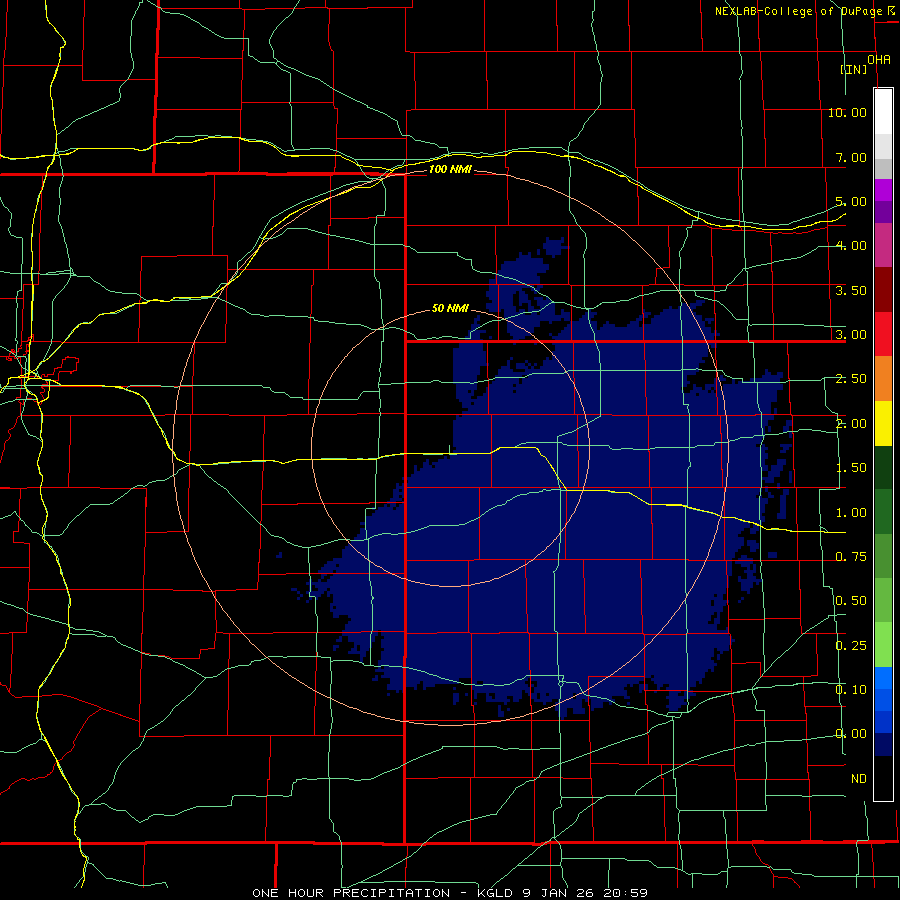Image resolution: width=900 pixels, height=900 pixels.
Task: Click the 0.75 legend value
Action: pyautogui.click(x=851, y=557)
